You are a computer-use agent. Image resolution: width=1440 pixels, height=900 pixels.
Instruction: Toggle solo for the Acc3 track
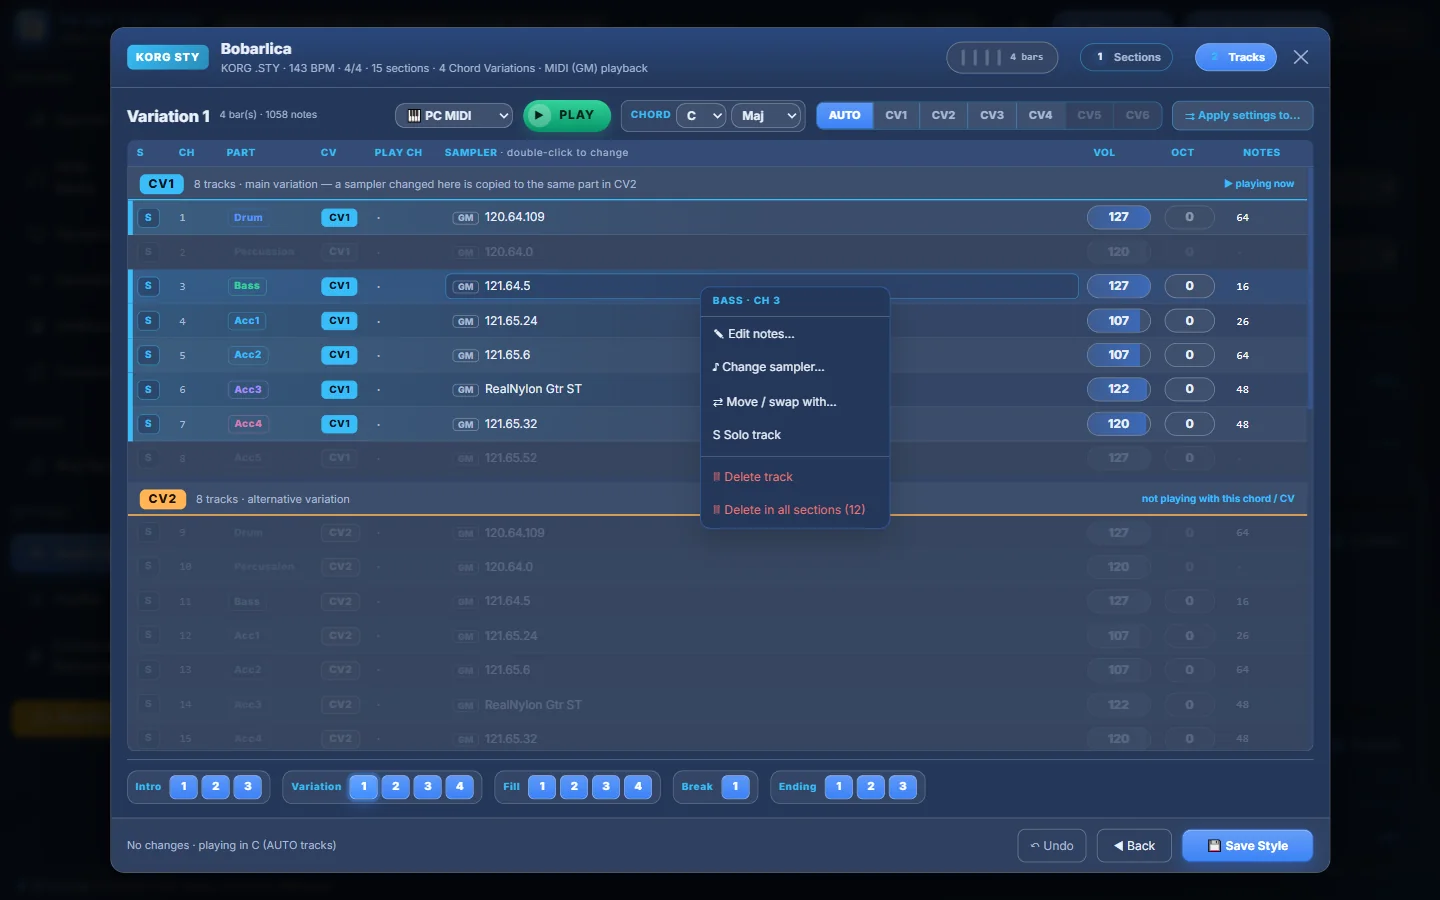[x=148, y=389]
